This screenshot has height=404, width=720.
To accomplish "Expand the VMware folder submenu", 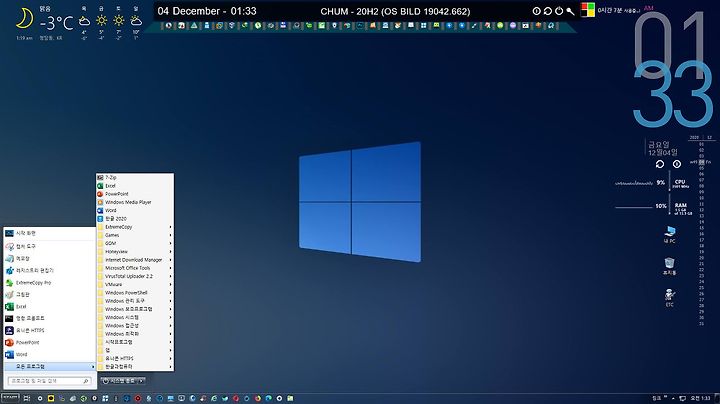I will [135, 285].
